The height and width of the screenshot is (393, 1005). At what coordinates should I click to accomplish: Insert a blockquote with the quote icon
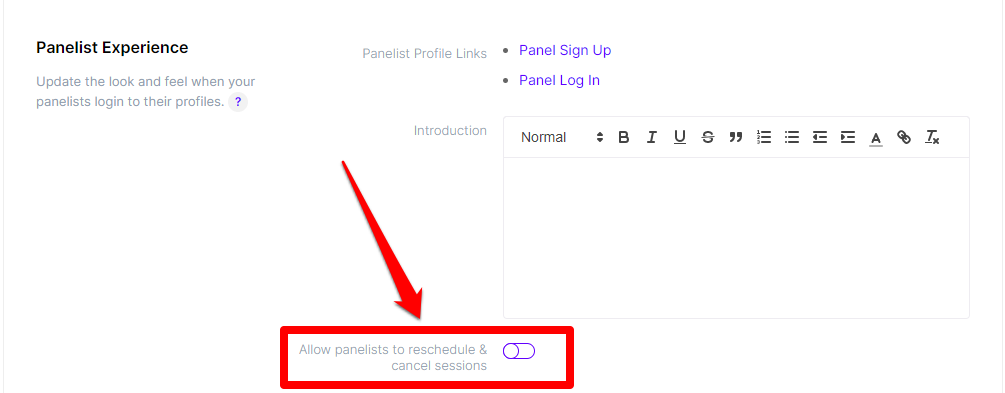[736, 137]
